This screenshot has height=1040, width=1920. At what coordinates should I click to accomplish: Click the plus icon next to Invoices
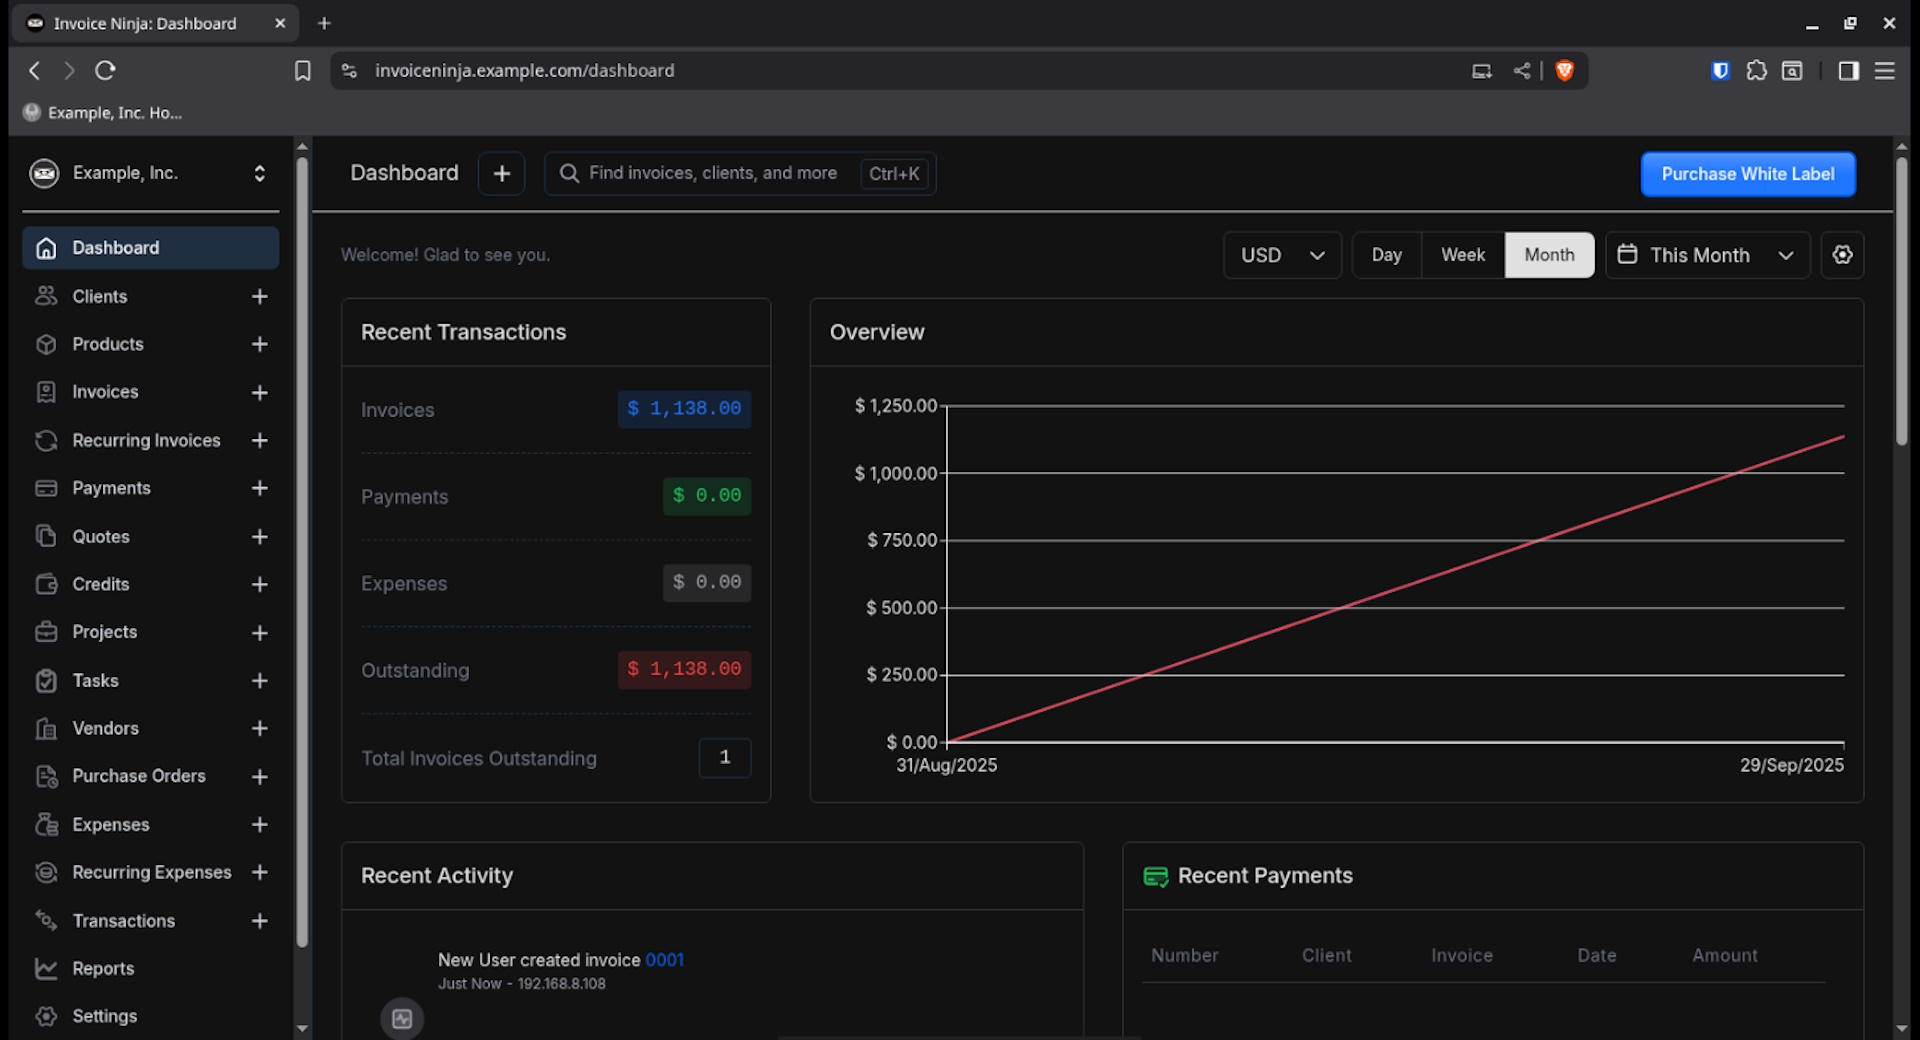click(x=259, y=392)
